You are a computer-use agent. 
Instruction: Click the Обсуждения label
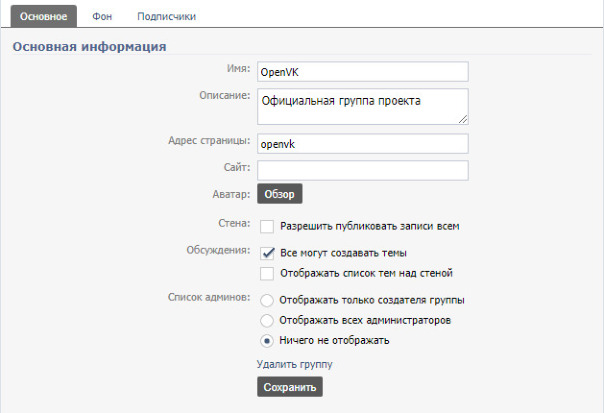tap(218, 250)
